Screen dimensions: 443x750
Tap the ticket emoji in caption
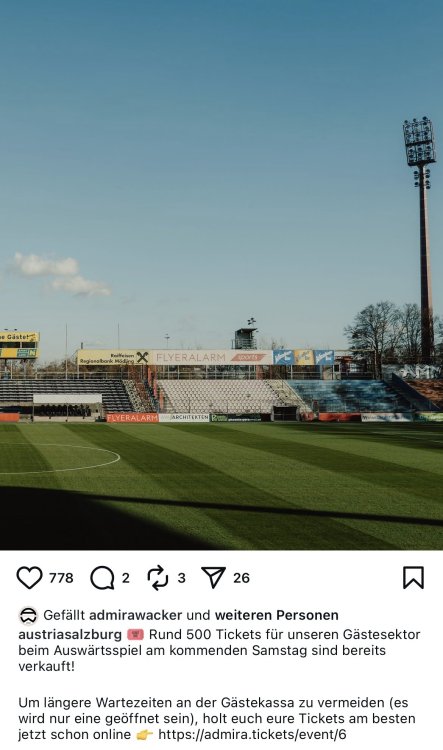(135, 635)
